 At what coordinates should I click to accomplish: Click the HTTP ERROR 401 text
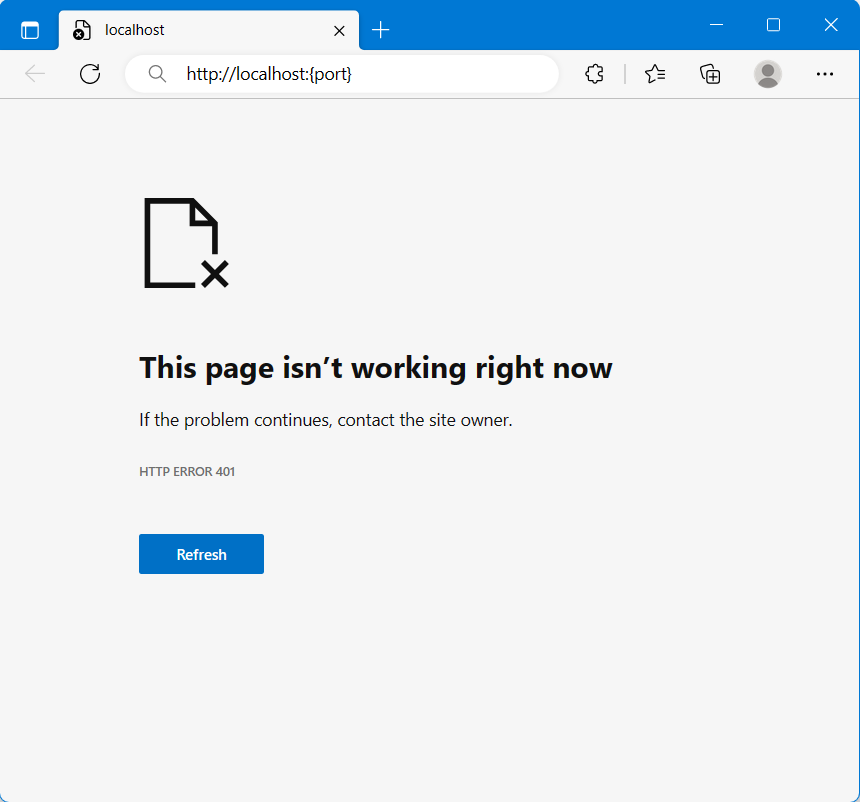(187, 471)
